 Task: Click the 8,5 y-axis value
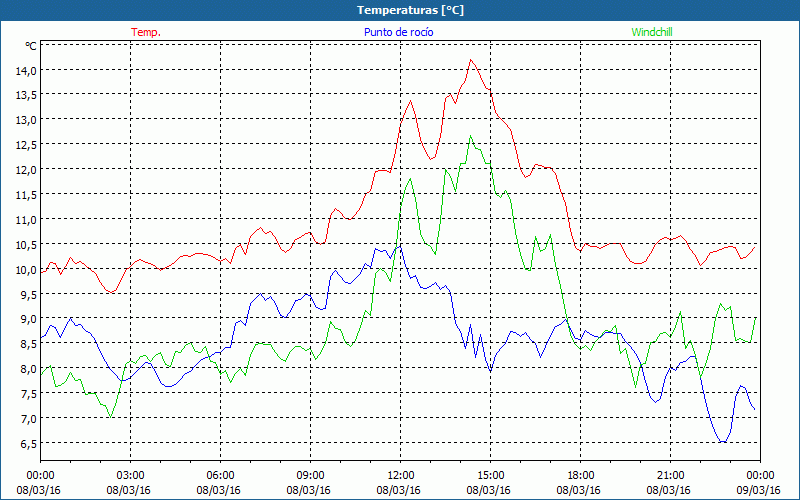pos(29,344)
